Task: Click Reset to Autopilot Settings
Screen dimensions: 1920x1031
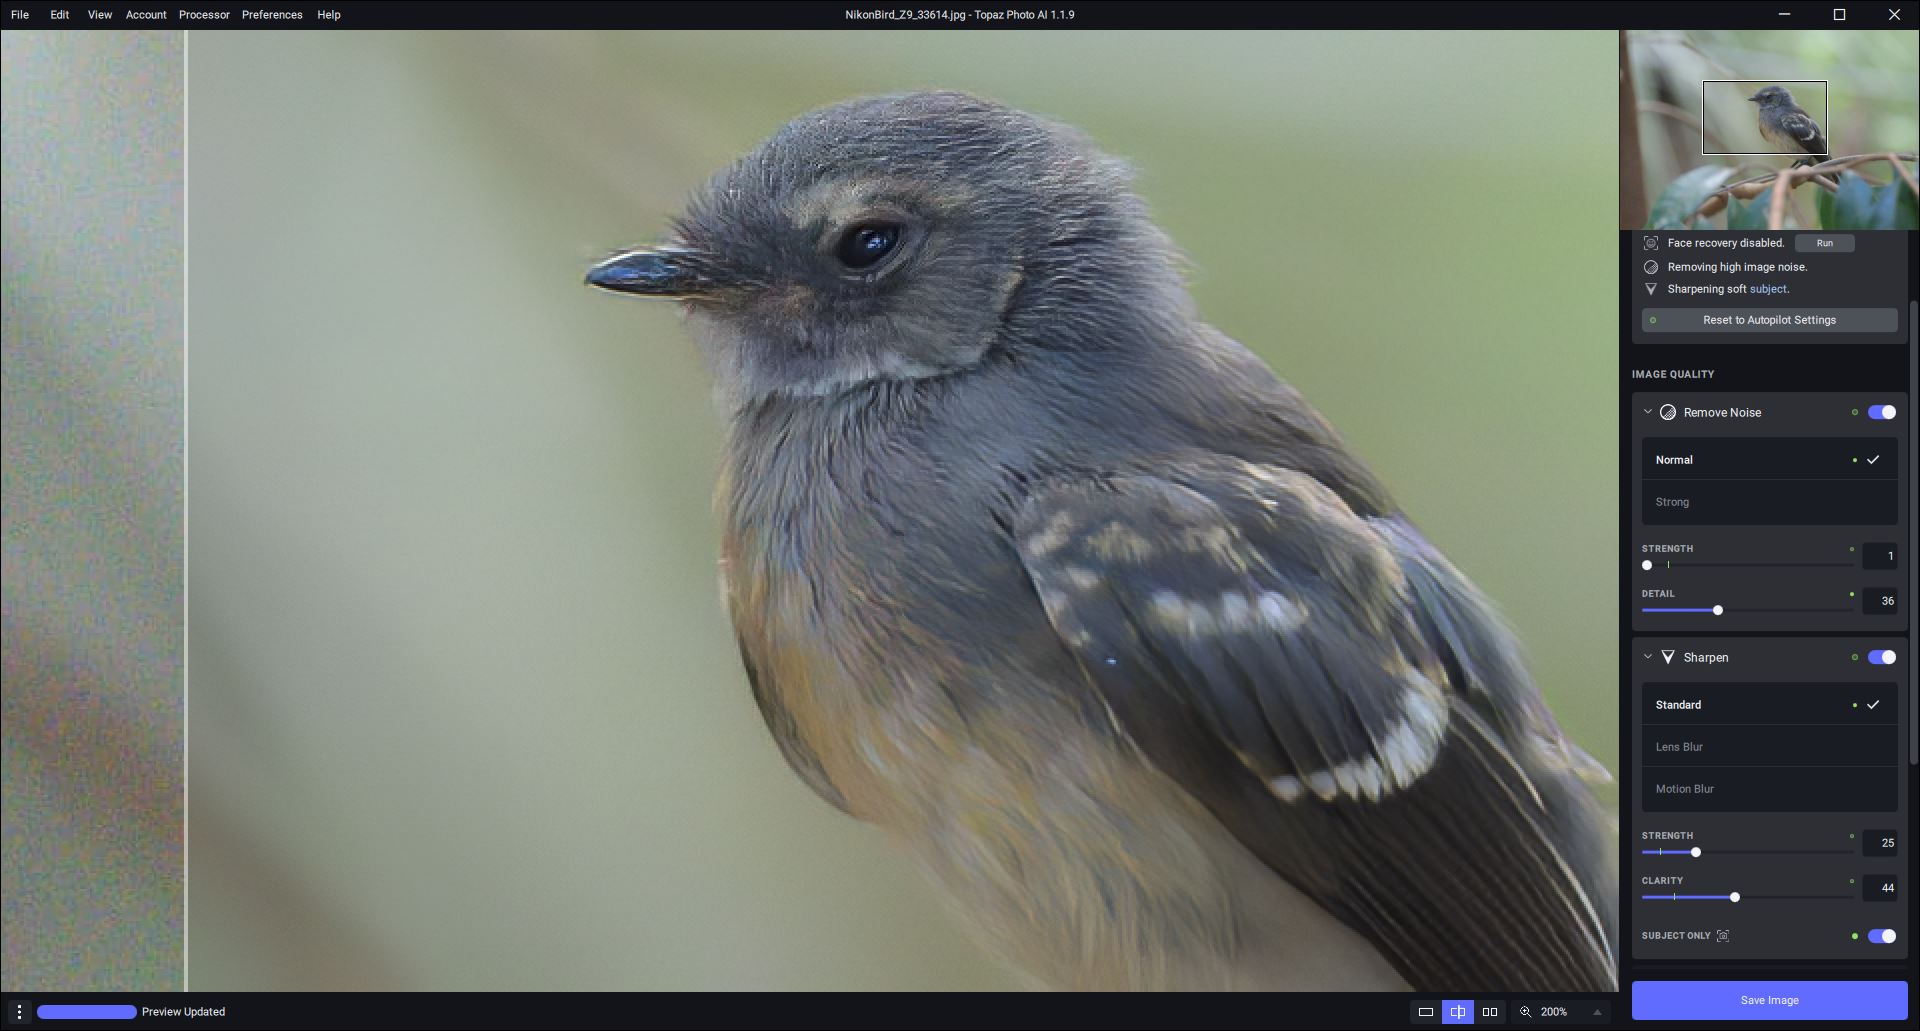Action: click(1769, 320)
